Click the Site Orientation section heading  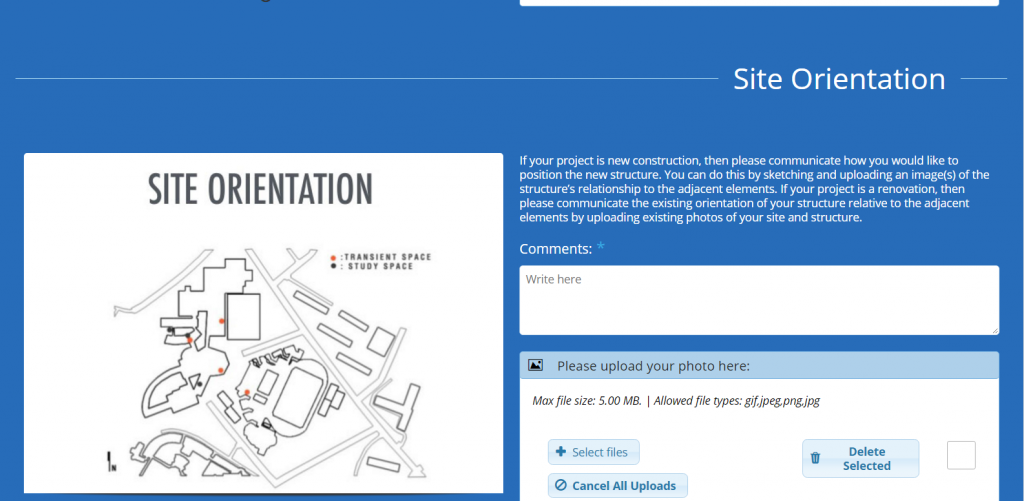click(839, 79)
